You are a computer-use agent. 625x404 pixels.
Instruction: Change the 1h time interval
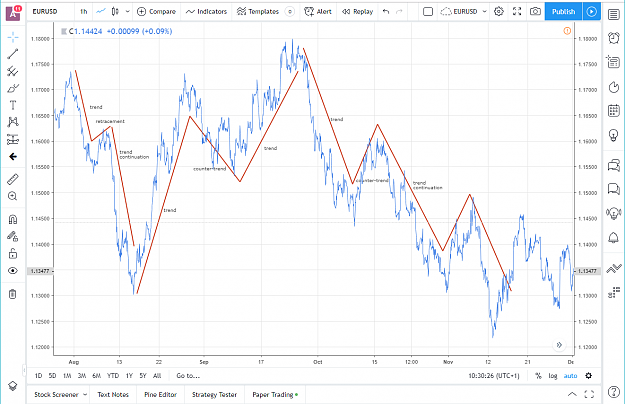coord(83,12)
